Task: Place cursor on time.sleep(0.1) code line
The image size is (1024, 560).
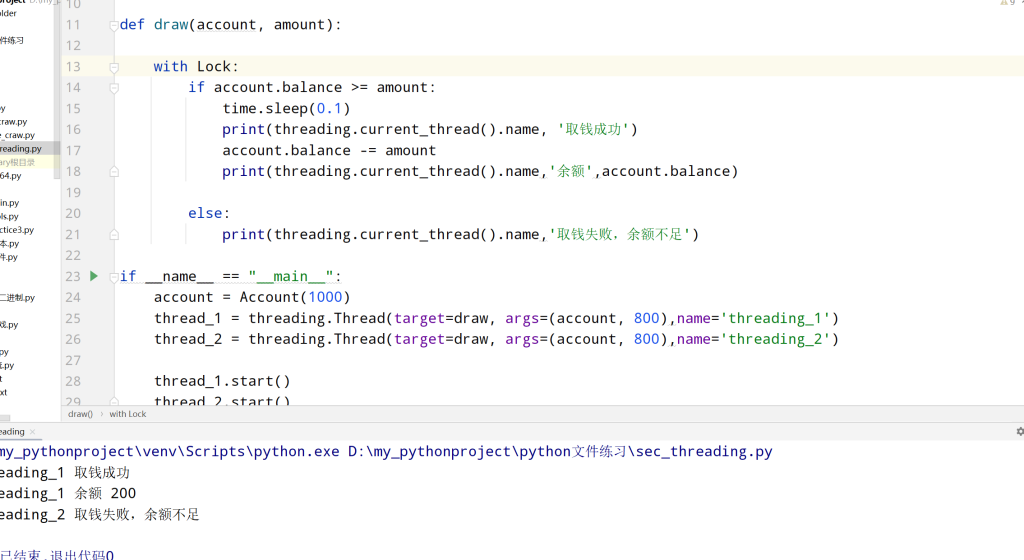Action: coord(286,109)
